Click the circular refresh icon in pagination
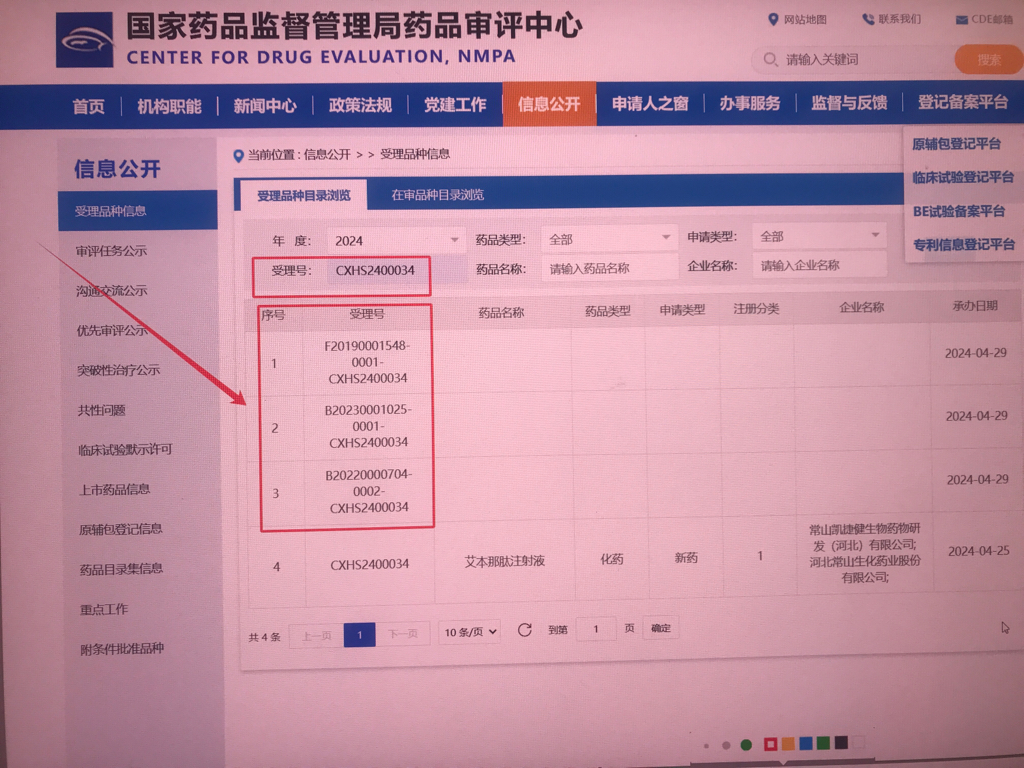1024x768 pixels. [524, 630]
